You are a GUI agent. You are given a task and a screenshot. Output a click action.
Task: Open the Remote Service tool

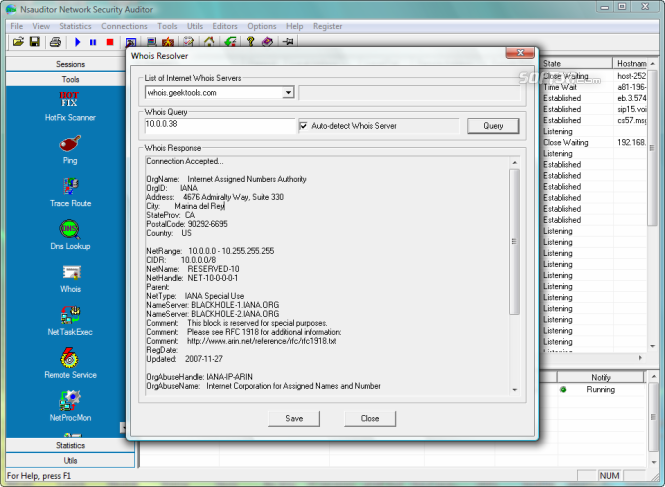70,363
